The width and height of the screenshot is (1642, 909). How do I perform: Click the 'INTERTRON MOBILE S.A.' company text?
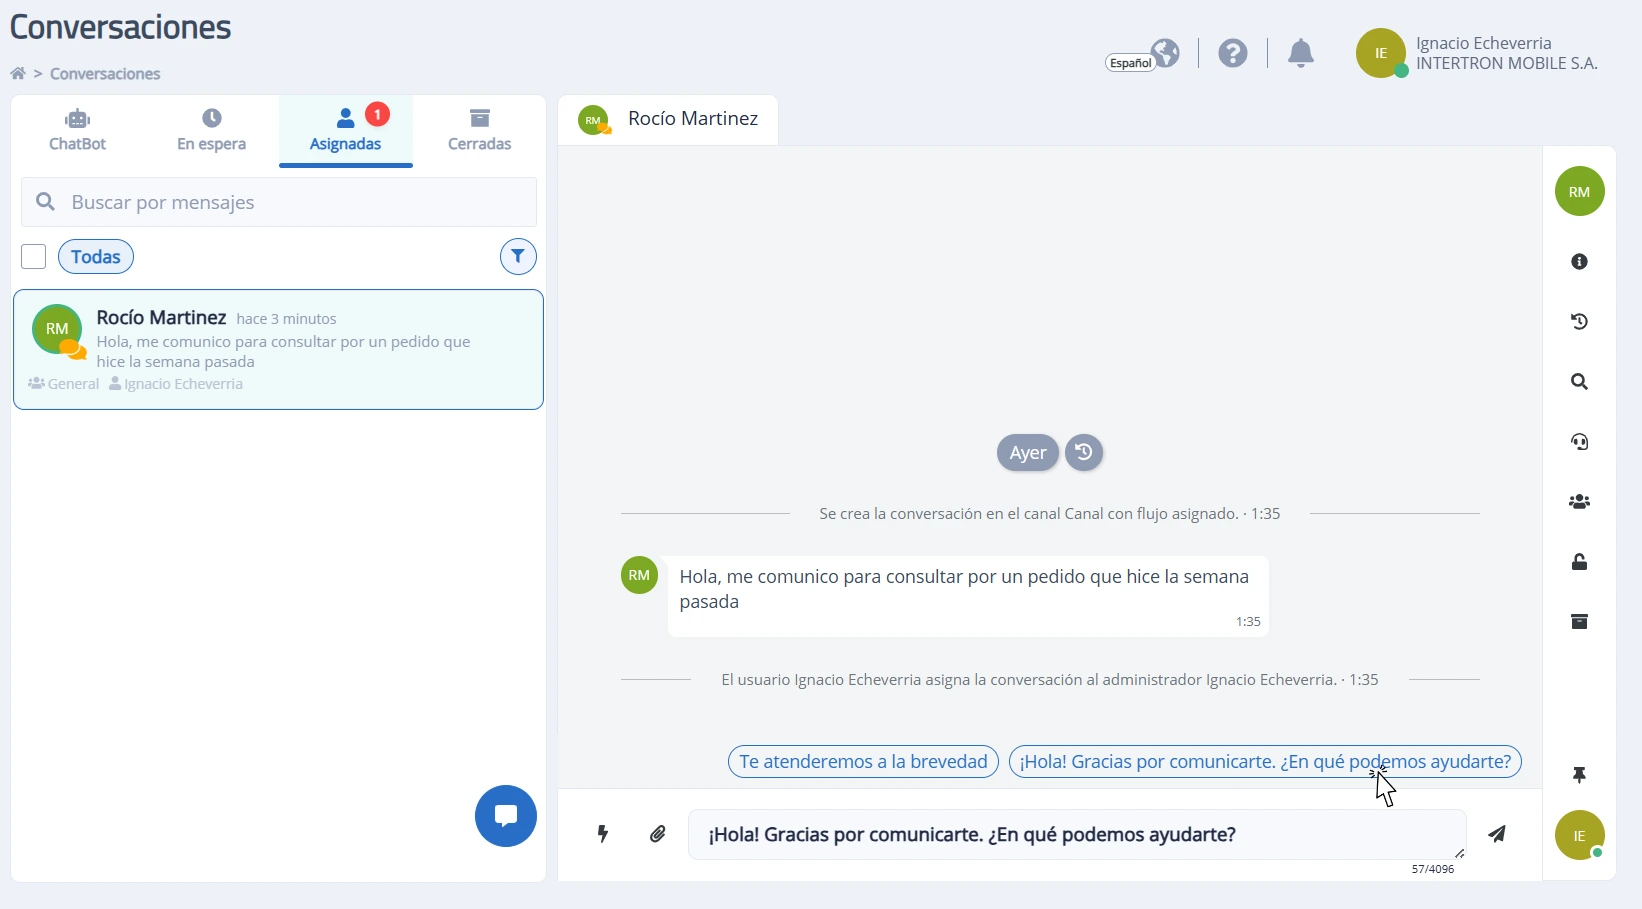pos(1507,64)
